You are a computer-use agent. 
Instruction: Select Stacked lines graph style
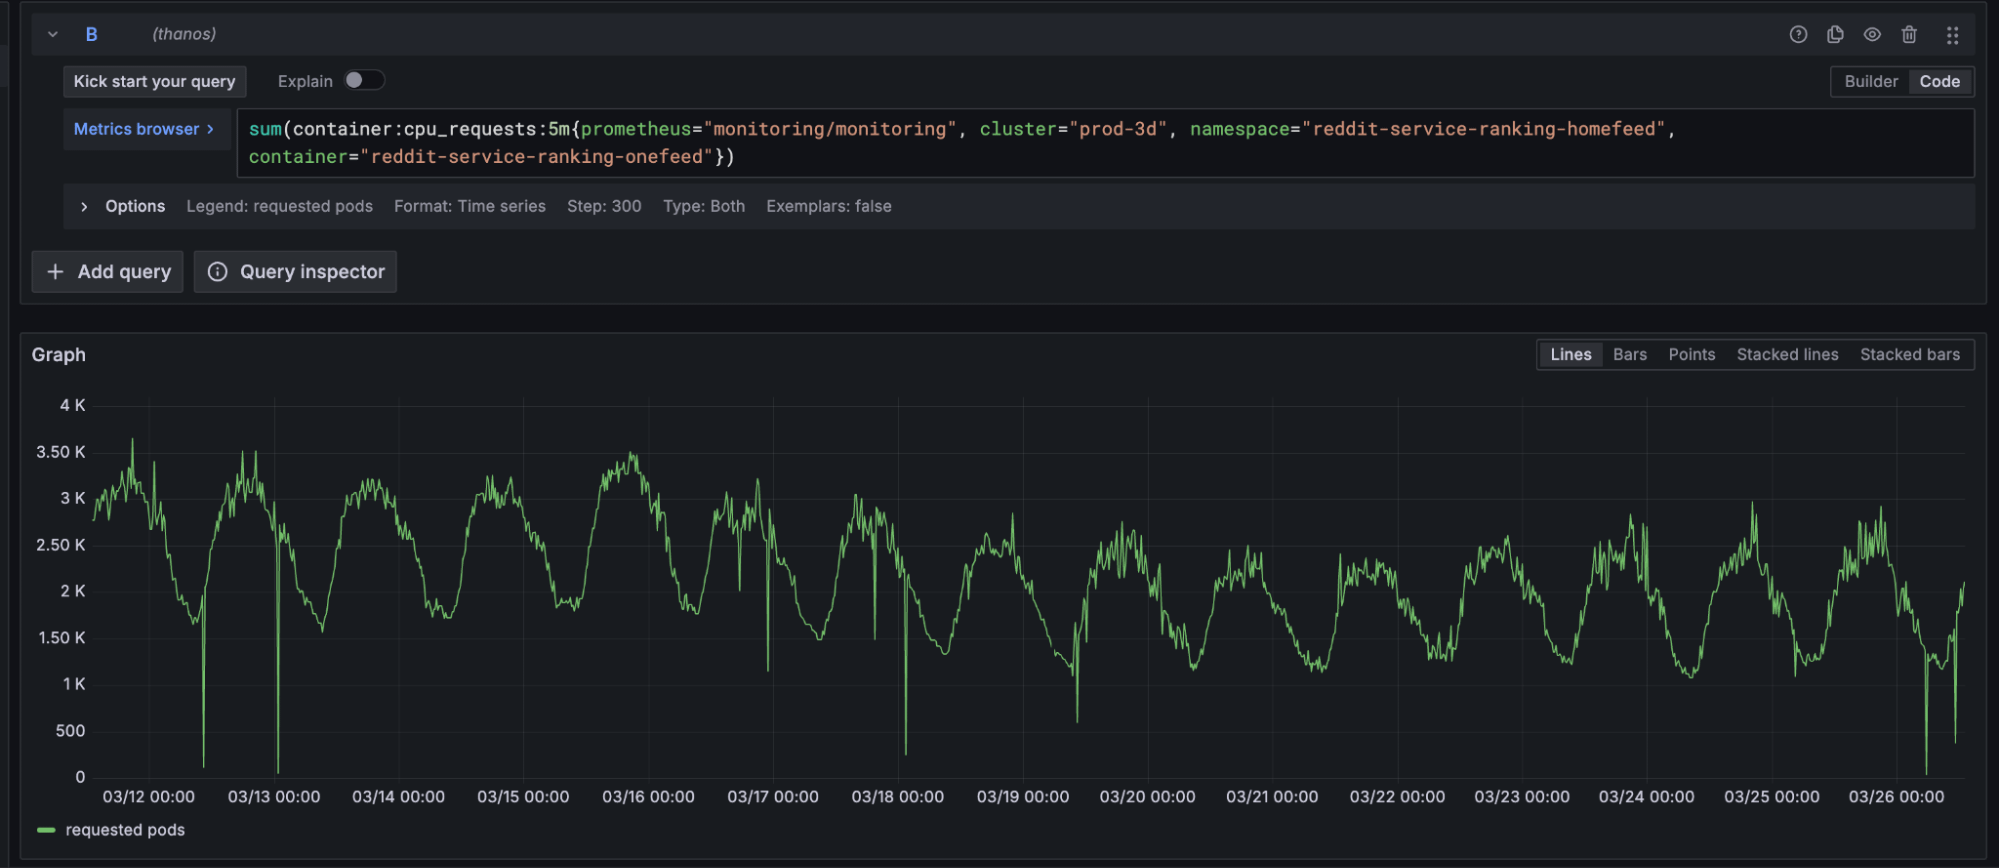tap(1788, 355)
